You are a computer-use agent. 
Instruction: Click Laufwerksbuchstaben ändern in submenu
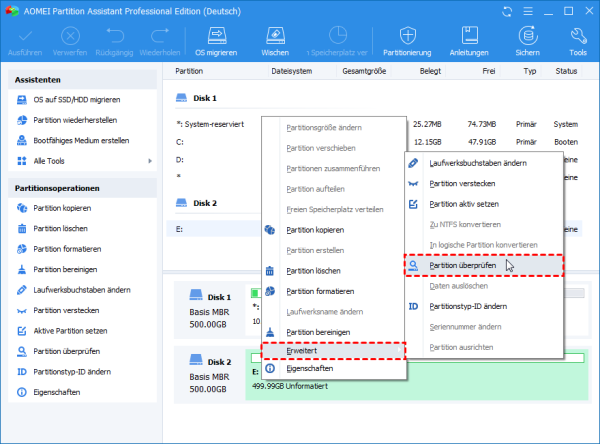pos(484,163)
